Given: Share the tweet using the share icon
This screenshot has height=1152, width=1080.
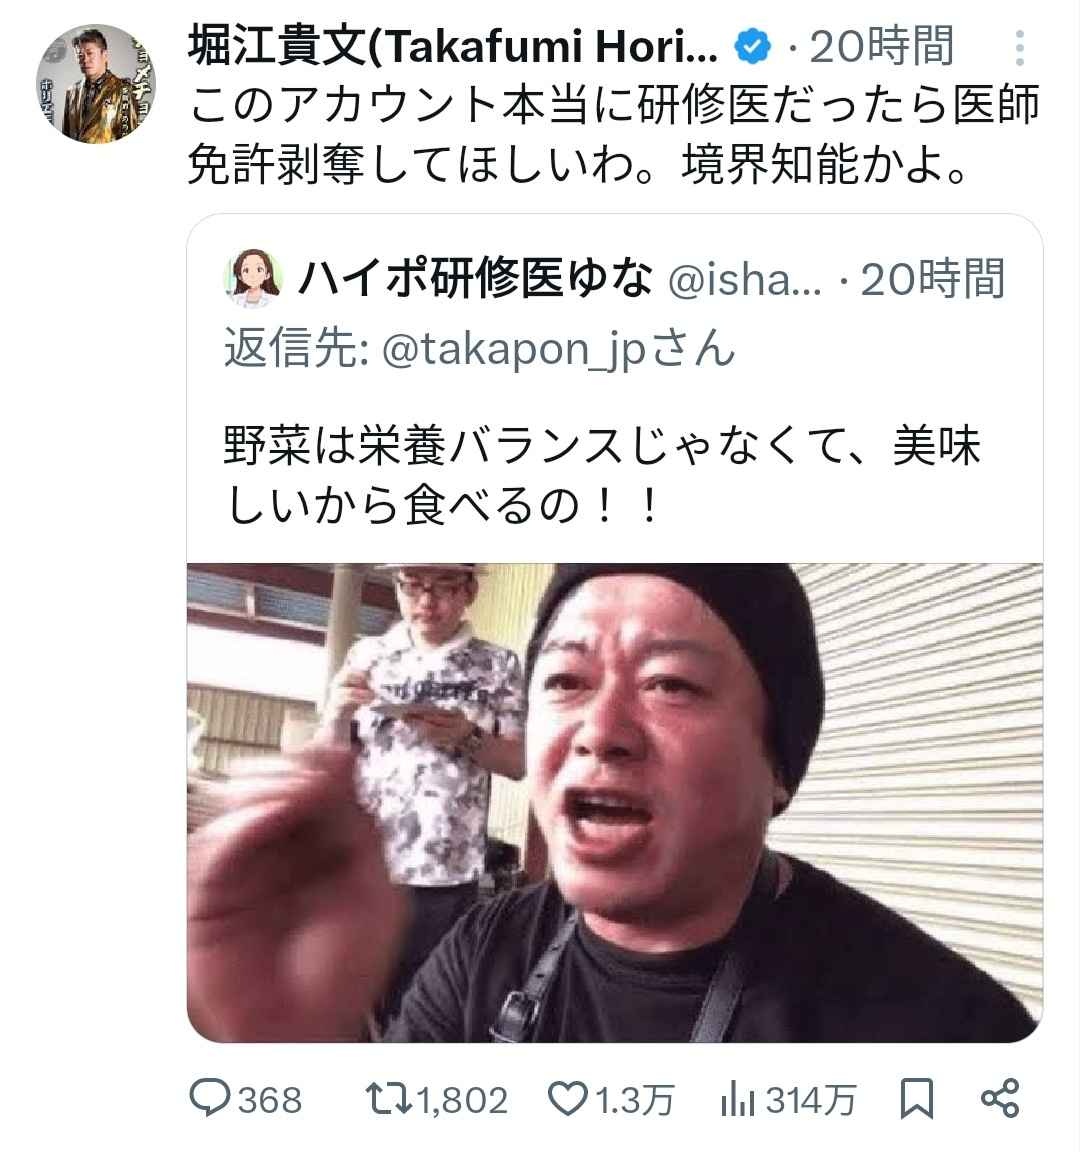Looking at the screenshot, I should coord(1001,1099).
